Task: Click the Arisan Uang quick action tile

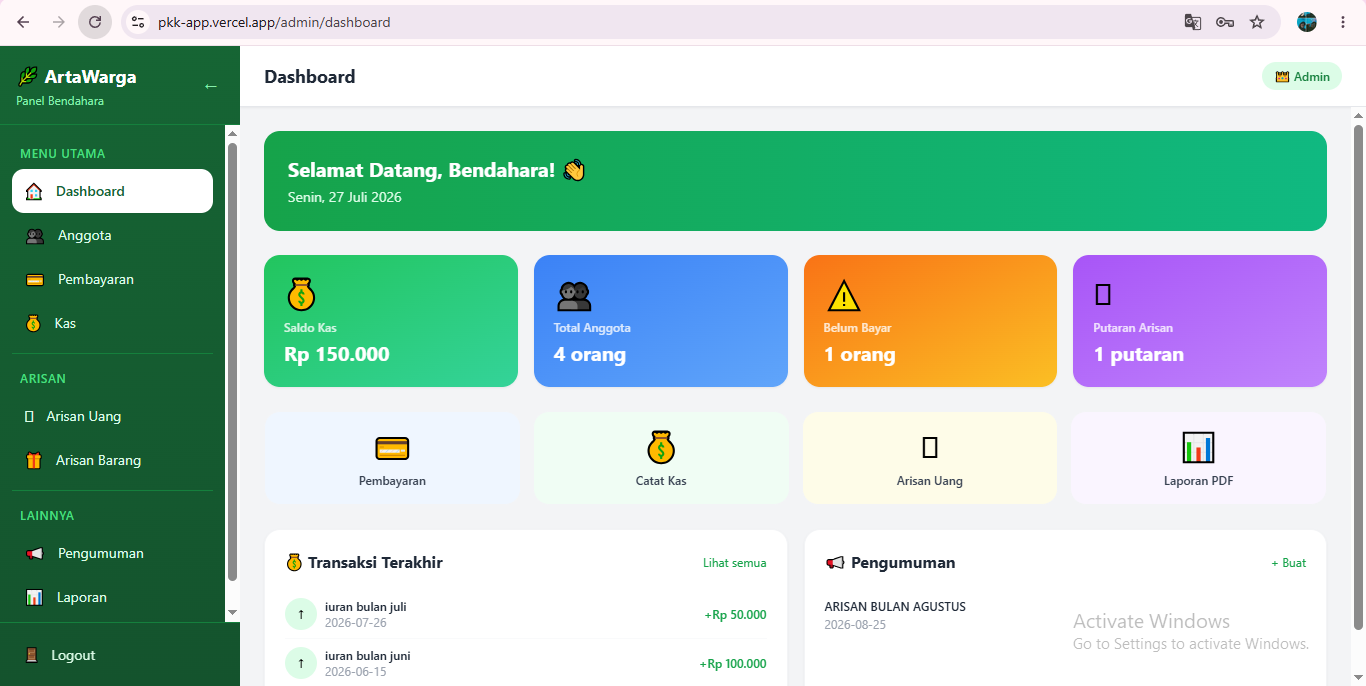Action: point(930,458)
